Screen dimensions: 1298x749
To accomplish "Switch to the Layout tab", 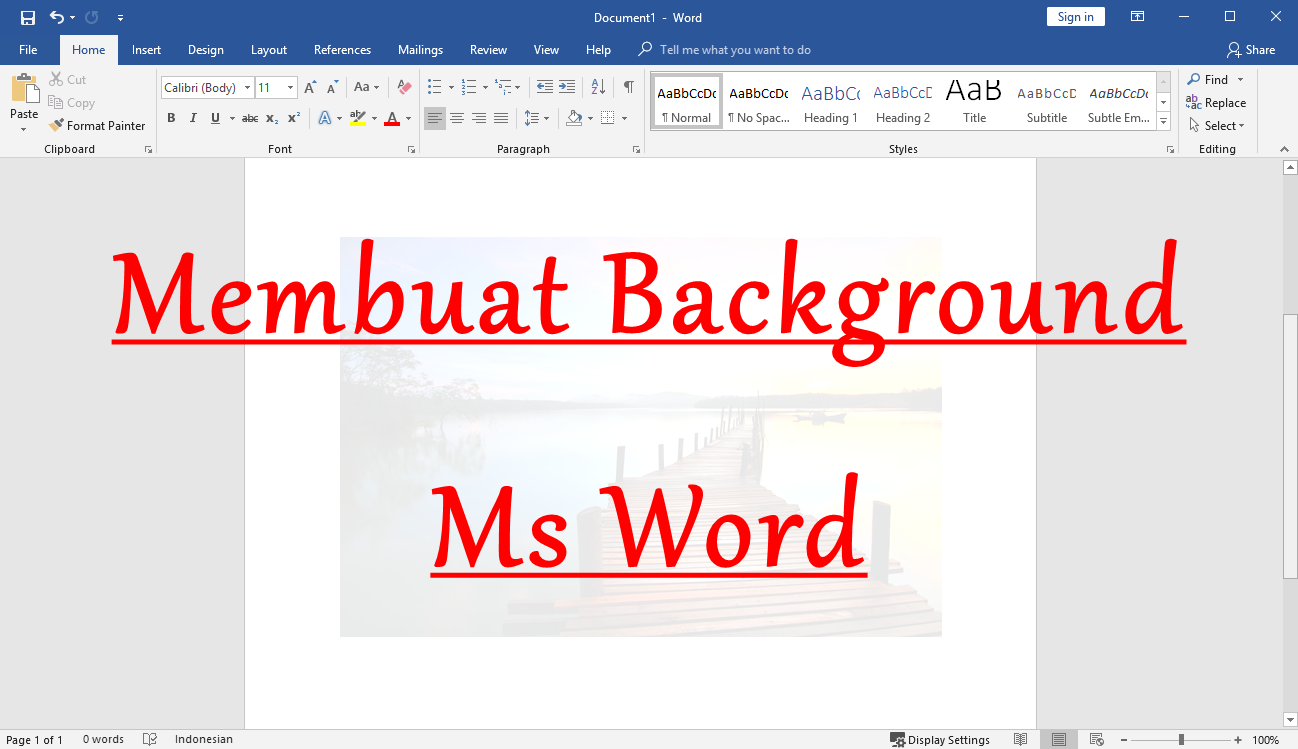I will click(x=269, y=49).
